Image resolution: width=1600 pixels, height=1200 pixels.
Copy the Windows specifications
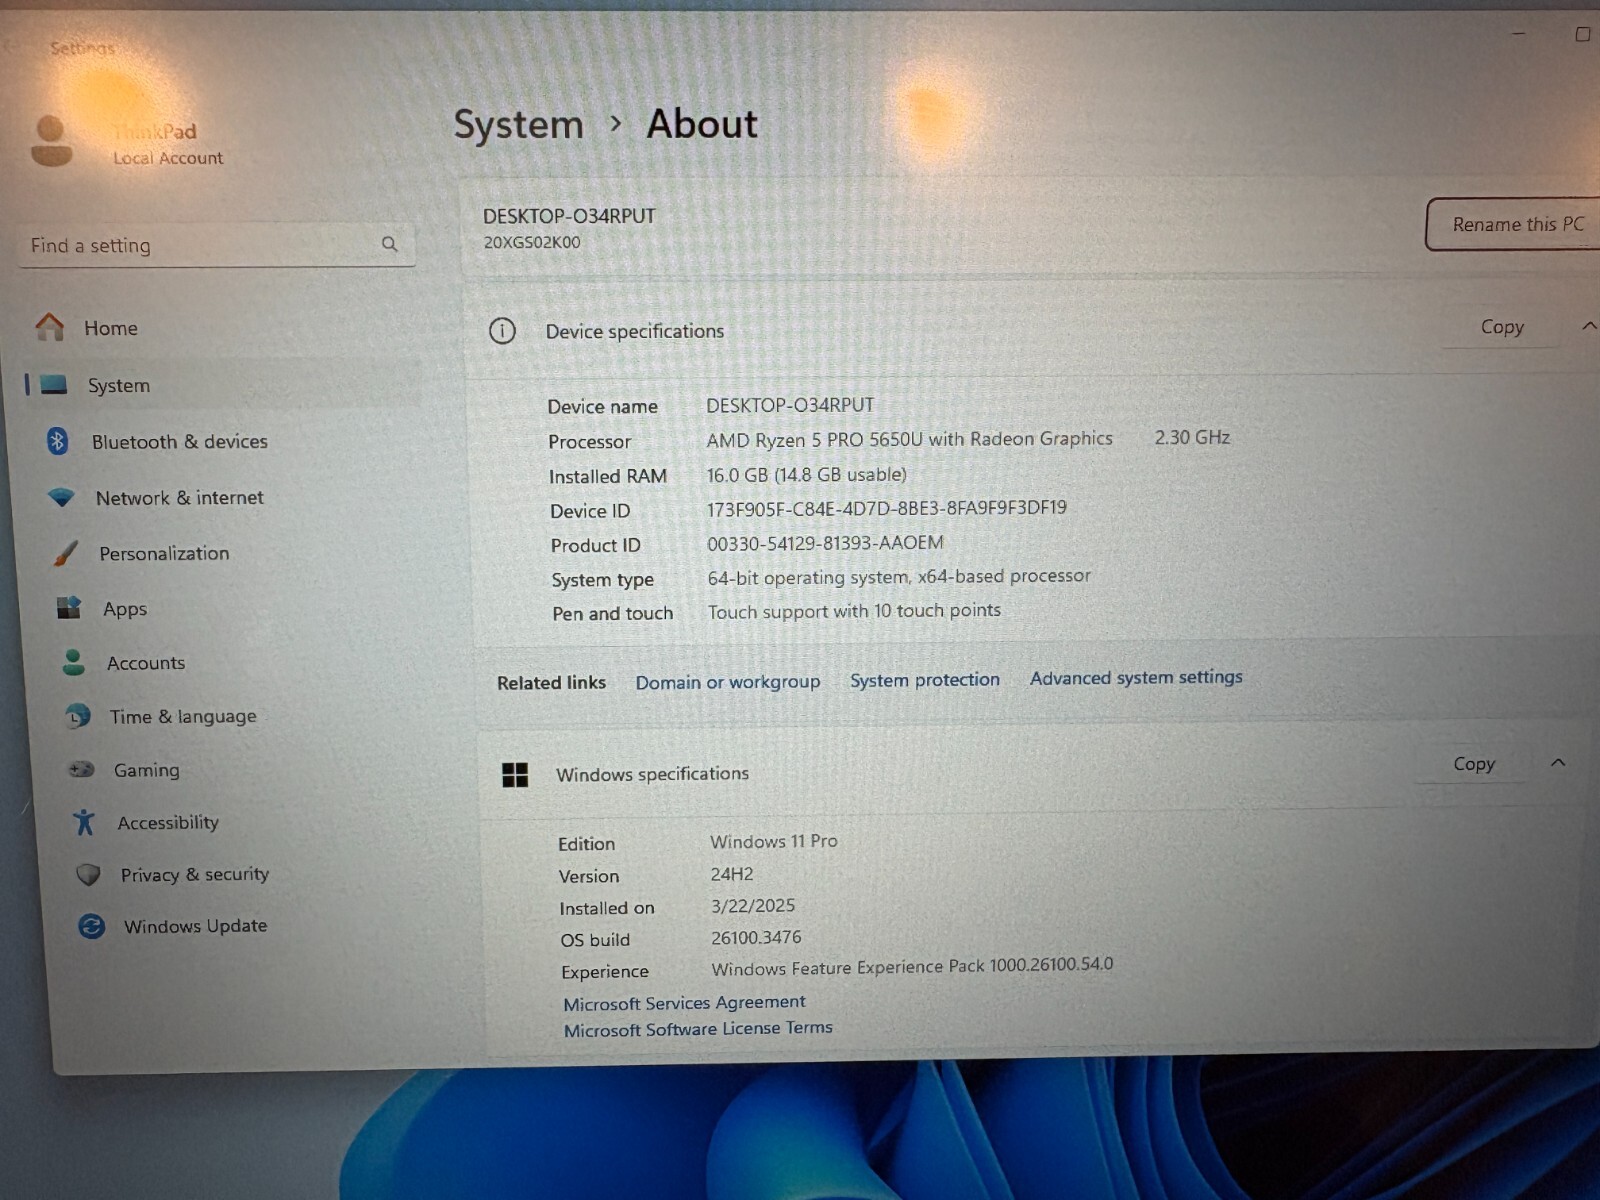(x=1474, y=764)
